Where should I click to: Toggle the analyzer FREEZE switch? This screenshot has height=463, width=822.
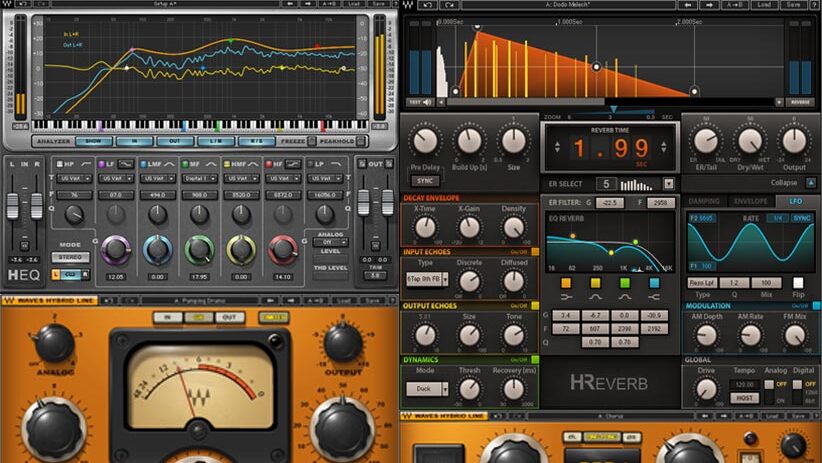click(311, 141)
